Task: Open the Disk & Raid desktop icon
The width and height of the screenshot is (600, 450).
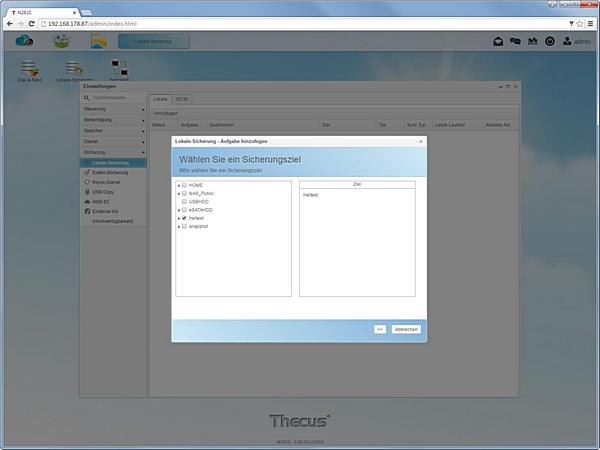Action: 29,68
